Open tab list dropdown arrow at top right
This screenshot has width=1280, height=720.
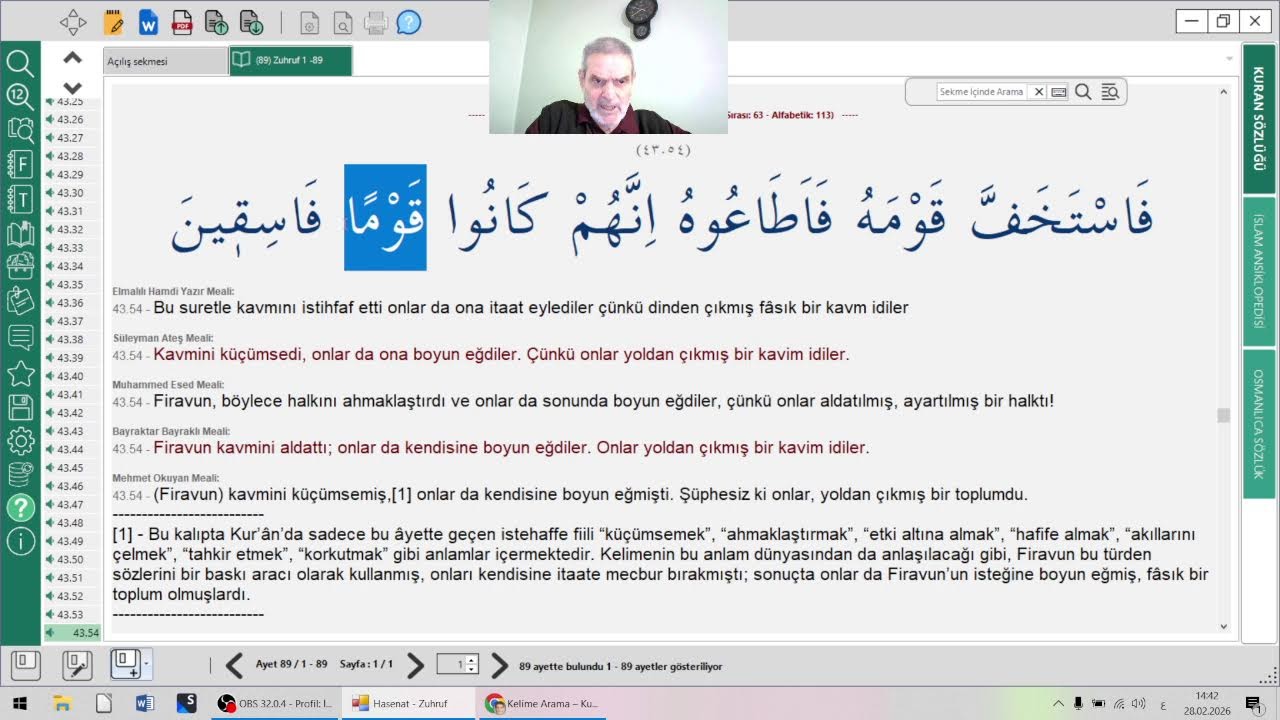click(x=1229, y=59)
